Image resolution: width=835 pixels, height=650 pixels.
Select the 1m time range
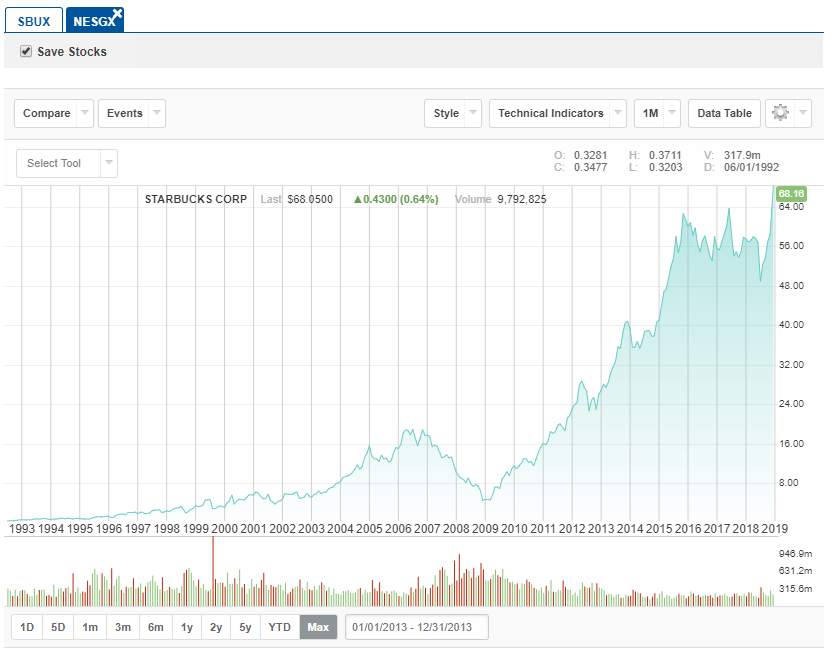pyautogui.click(x=90, y=627)
